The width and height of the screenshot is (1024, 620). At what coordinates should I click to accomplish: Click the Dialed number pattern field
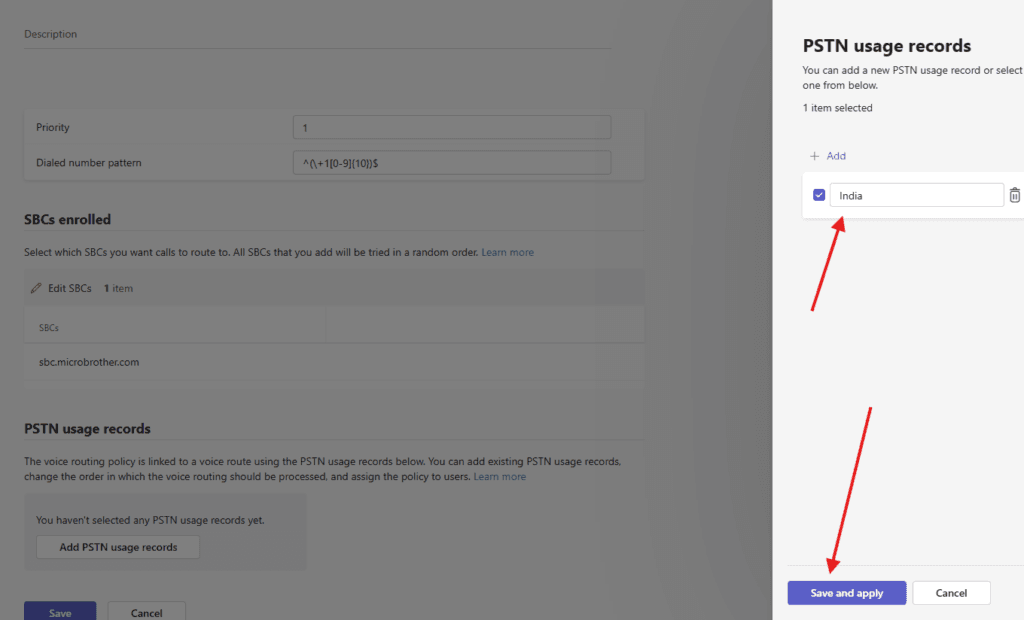[451, 163]
